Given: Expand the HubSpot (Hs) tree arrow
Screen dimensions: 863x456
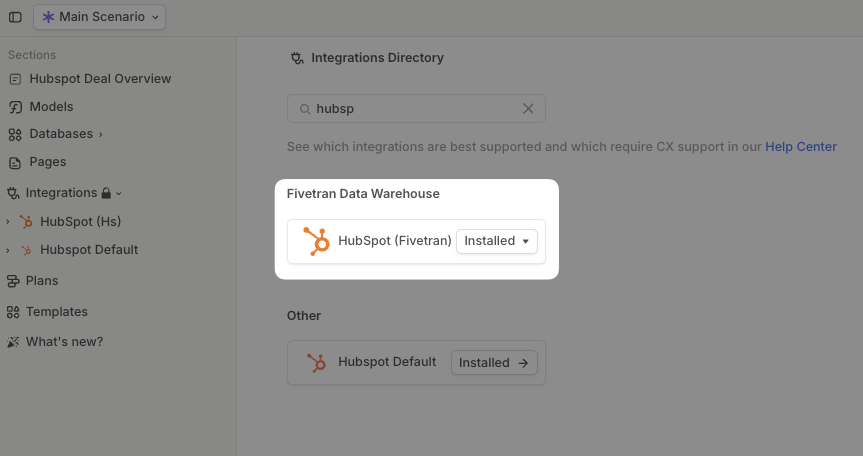Looking at the screenshot, I should 8,222.
